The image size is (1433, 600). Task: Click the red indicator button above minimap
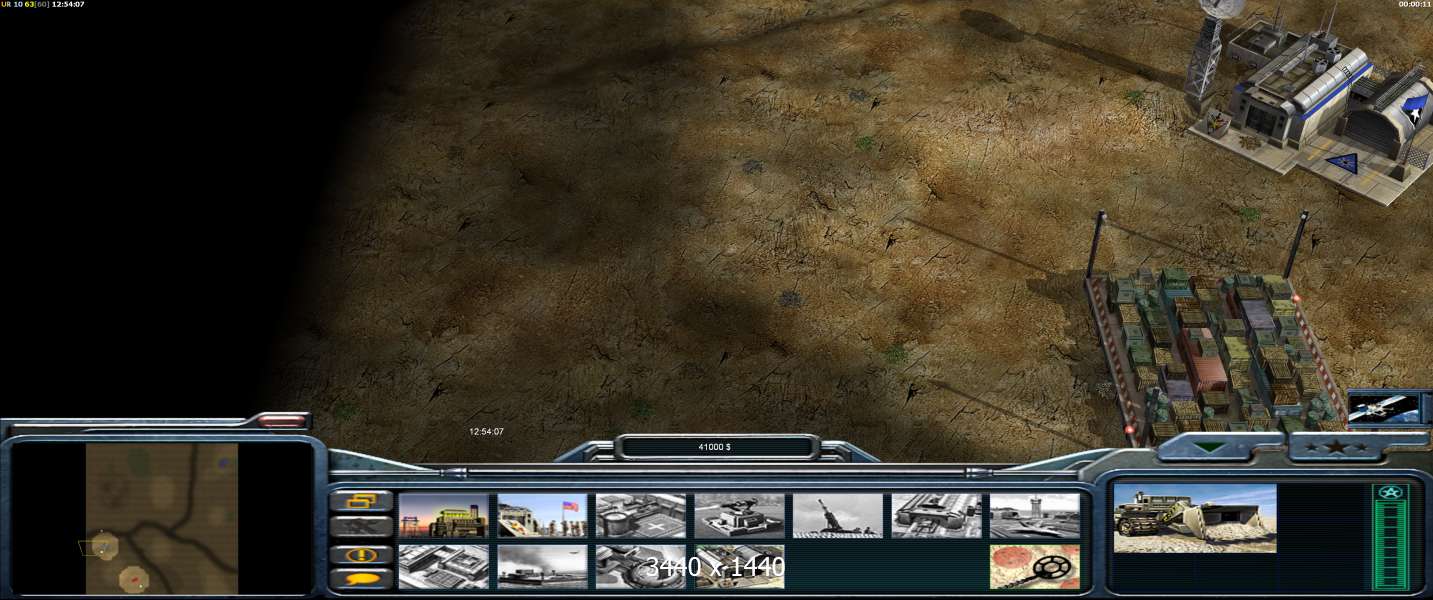282,421
